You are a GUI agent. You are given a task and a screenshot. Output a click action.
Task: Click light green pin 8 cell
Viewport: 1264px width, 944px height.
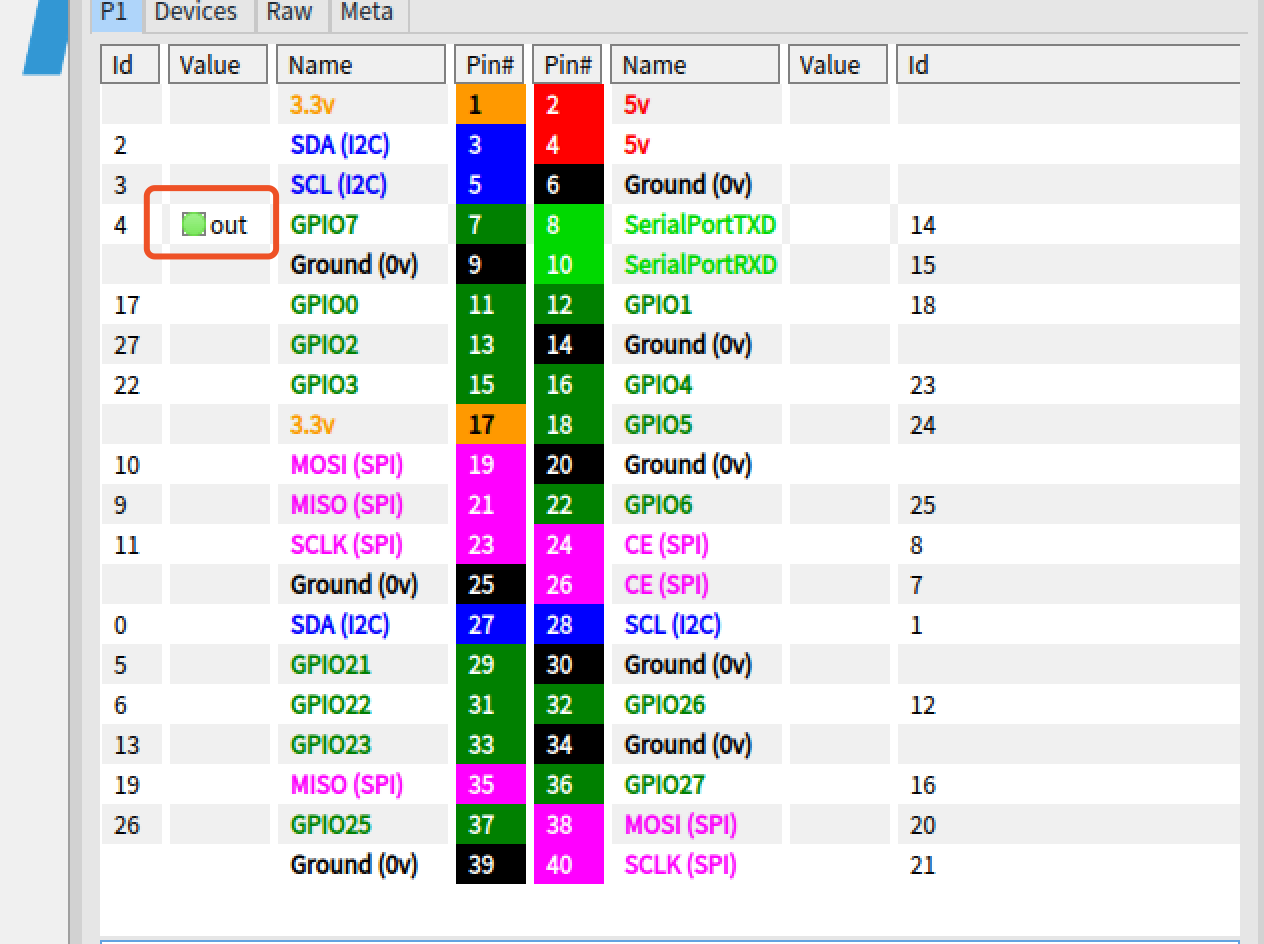click(568, 224)
